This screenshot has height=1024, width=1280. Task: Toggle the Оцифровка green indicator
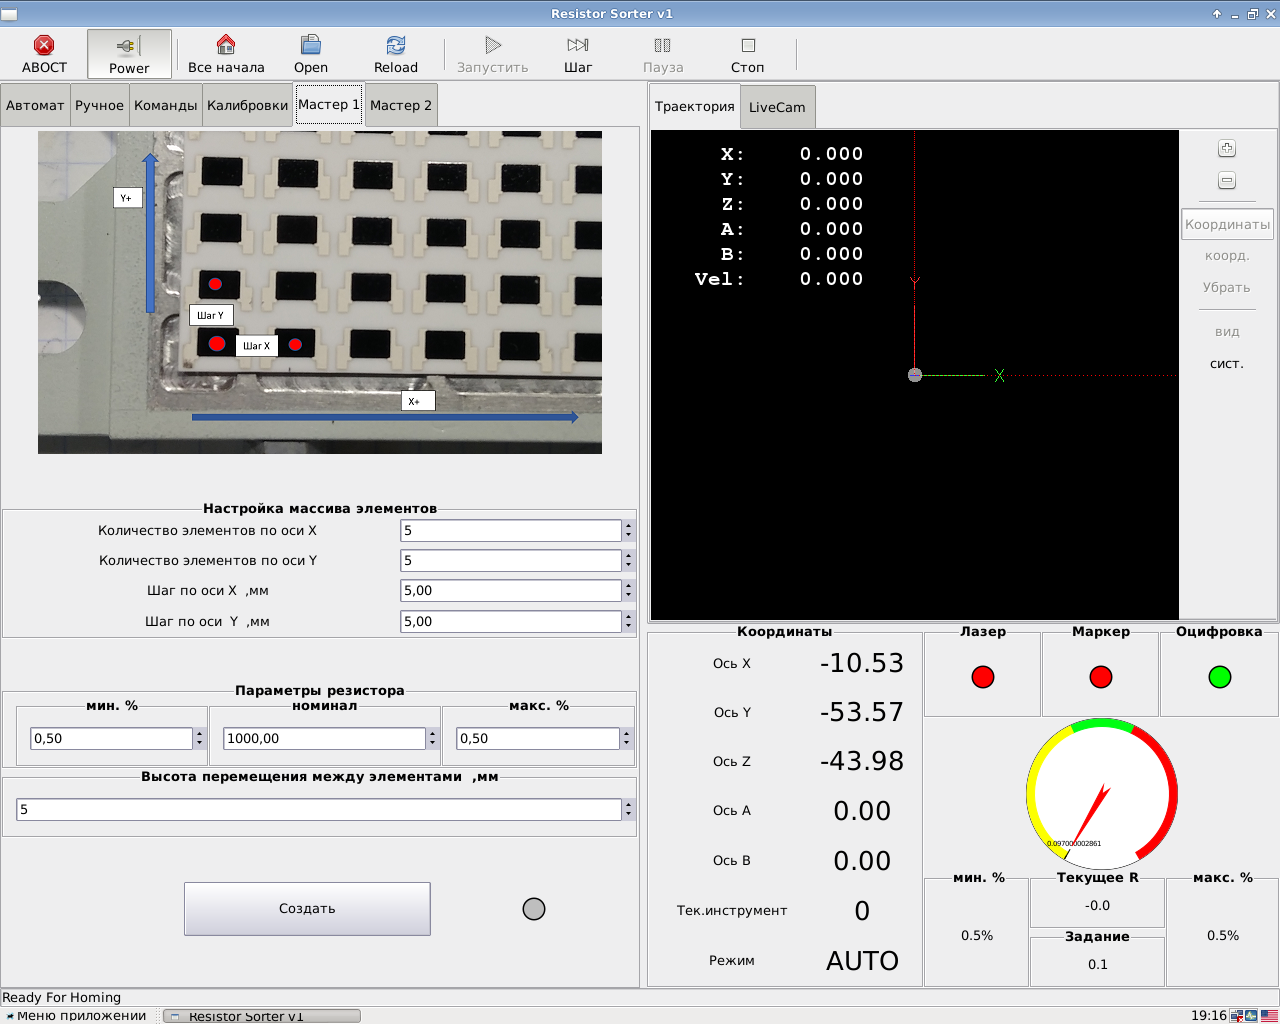[1219, 677]
